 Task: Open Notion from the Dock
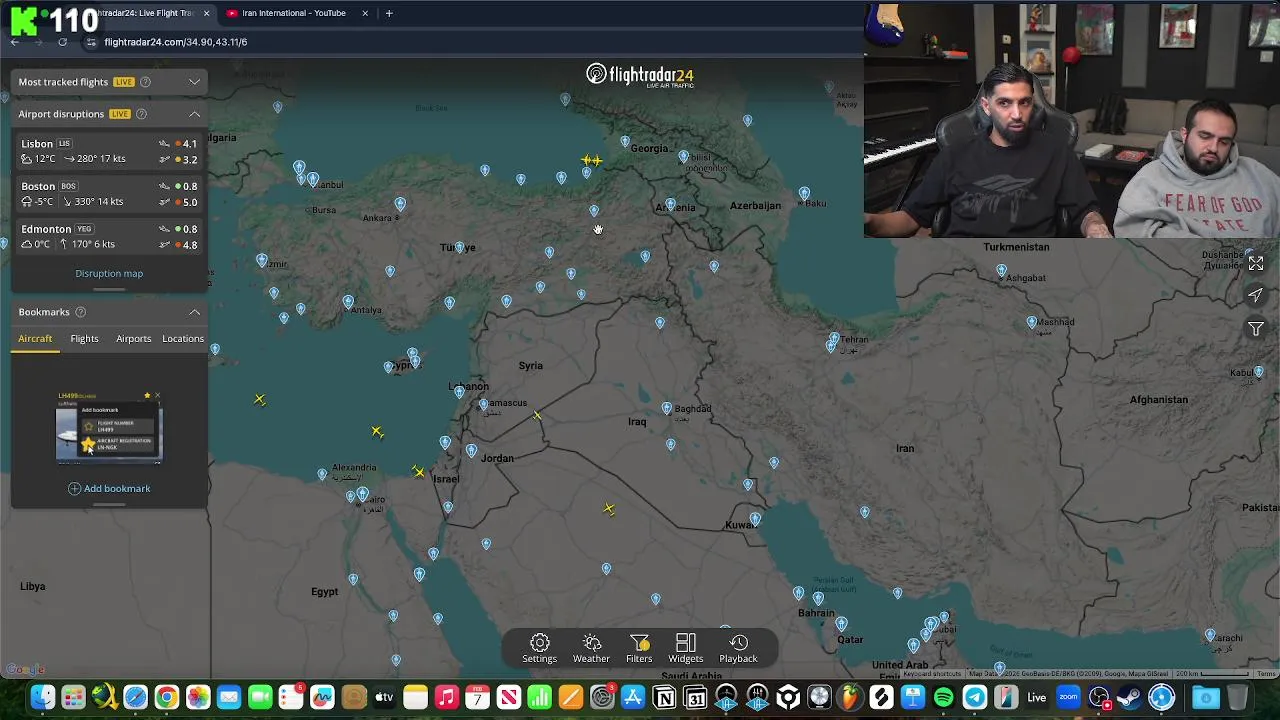pos(664,697)
